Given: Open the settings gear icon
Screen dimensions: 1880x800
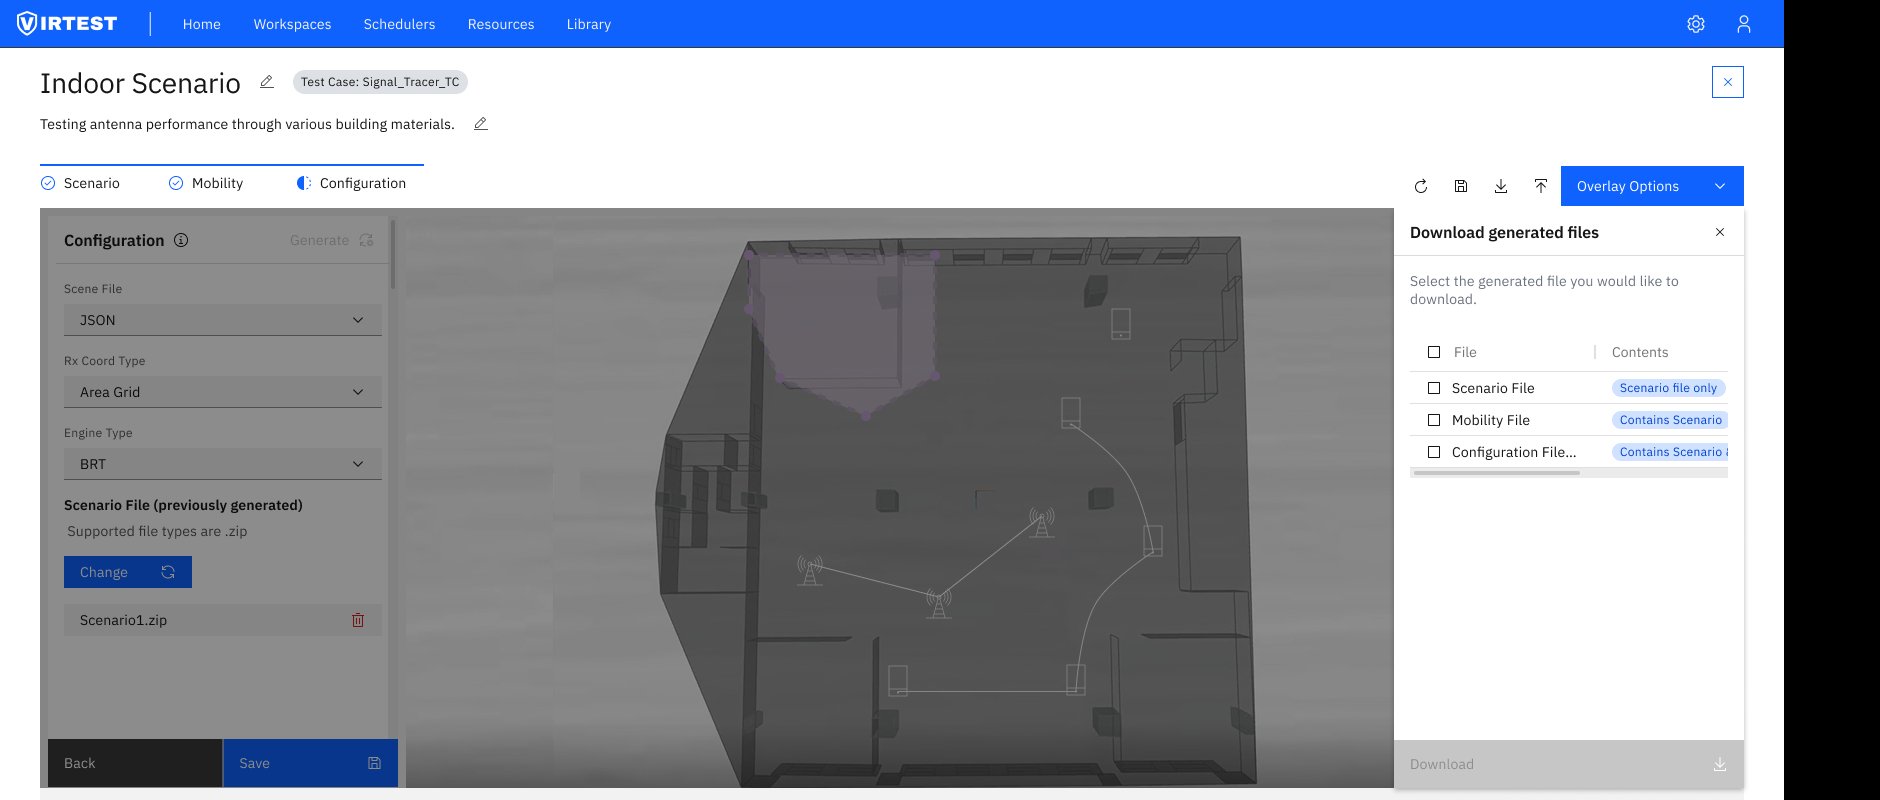Looking at the screenshot, I should [x=1696, y=24].
